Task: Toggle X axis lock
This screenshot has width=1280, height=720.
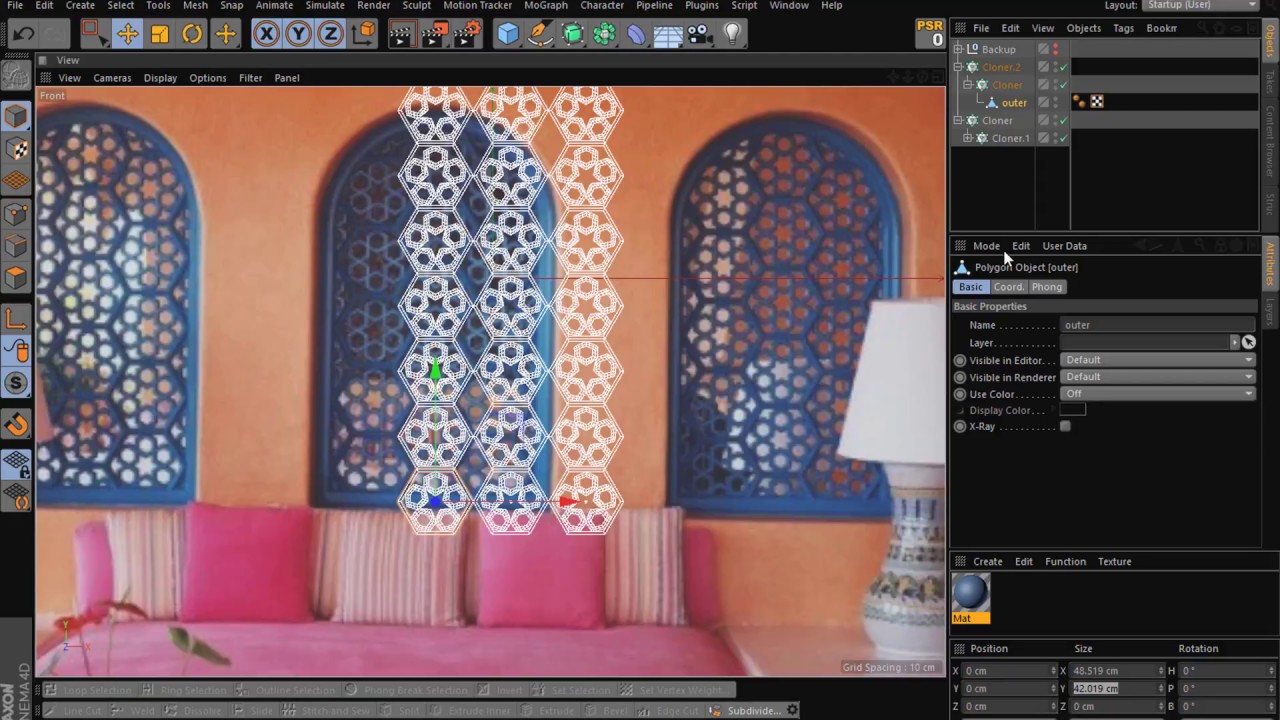Action: (266, 34)
